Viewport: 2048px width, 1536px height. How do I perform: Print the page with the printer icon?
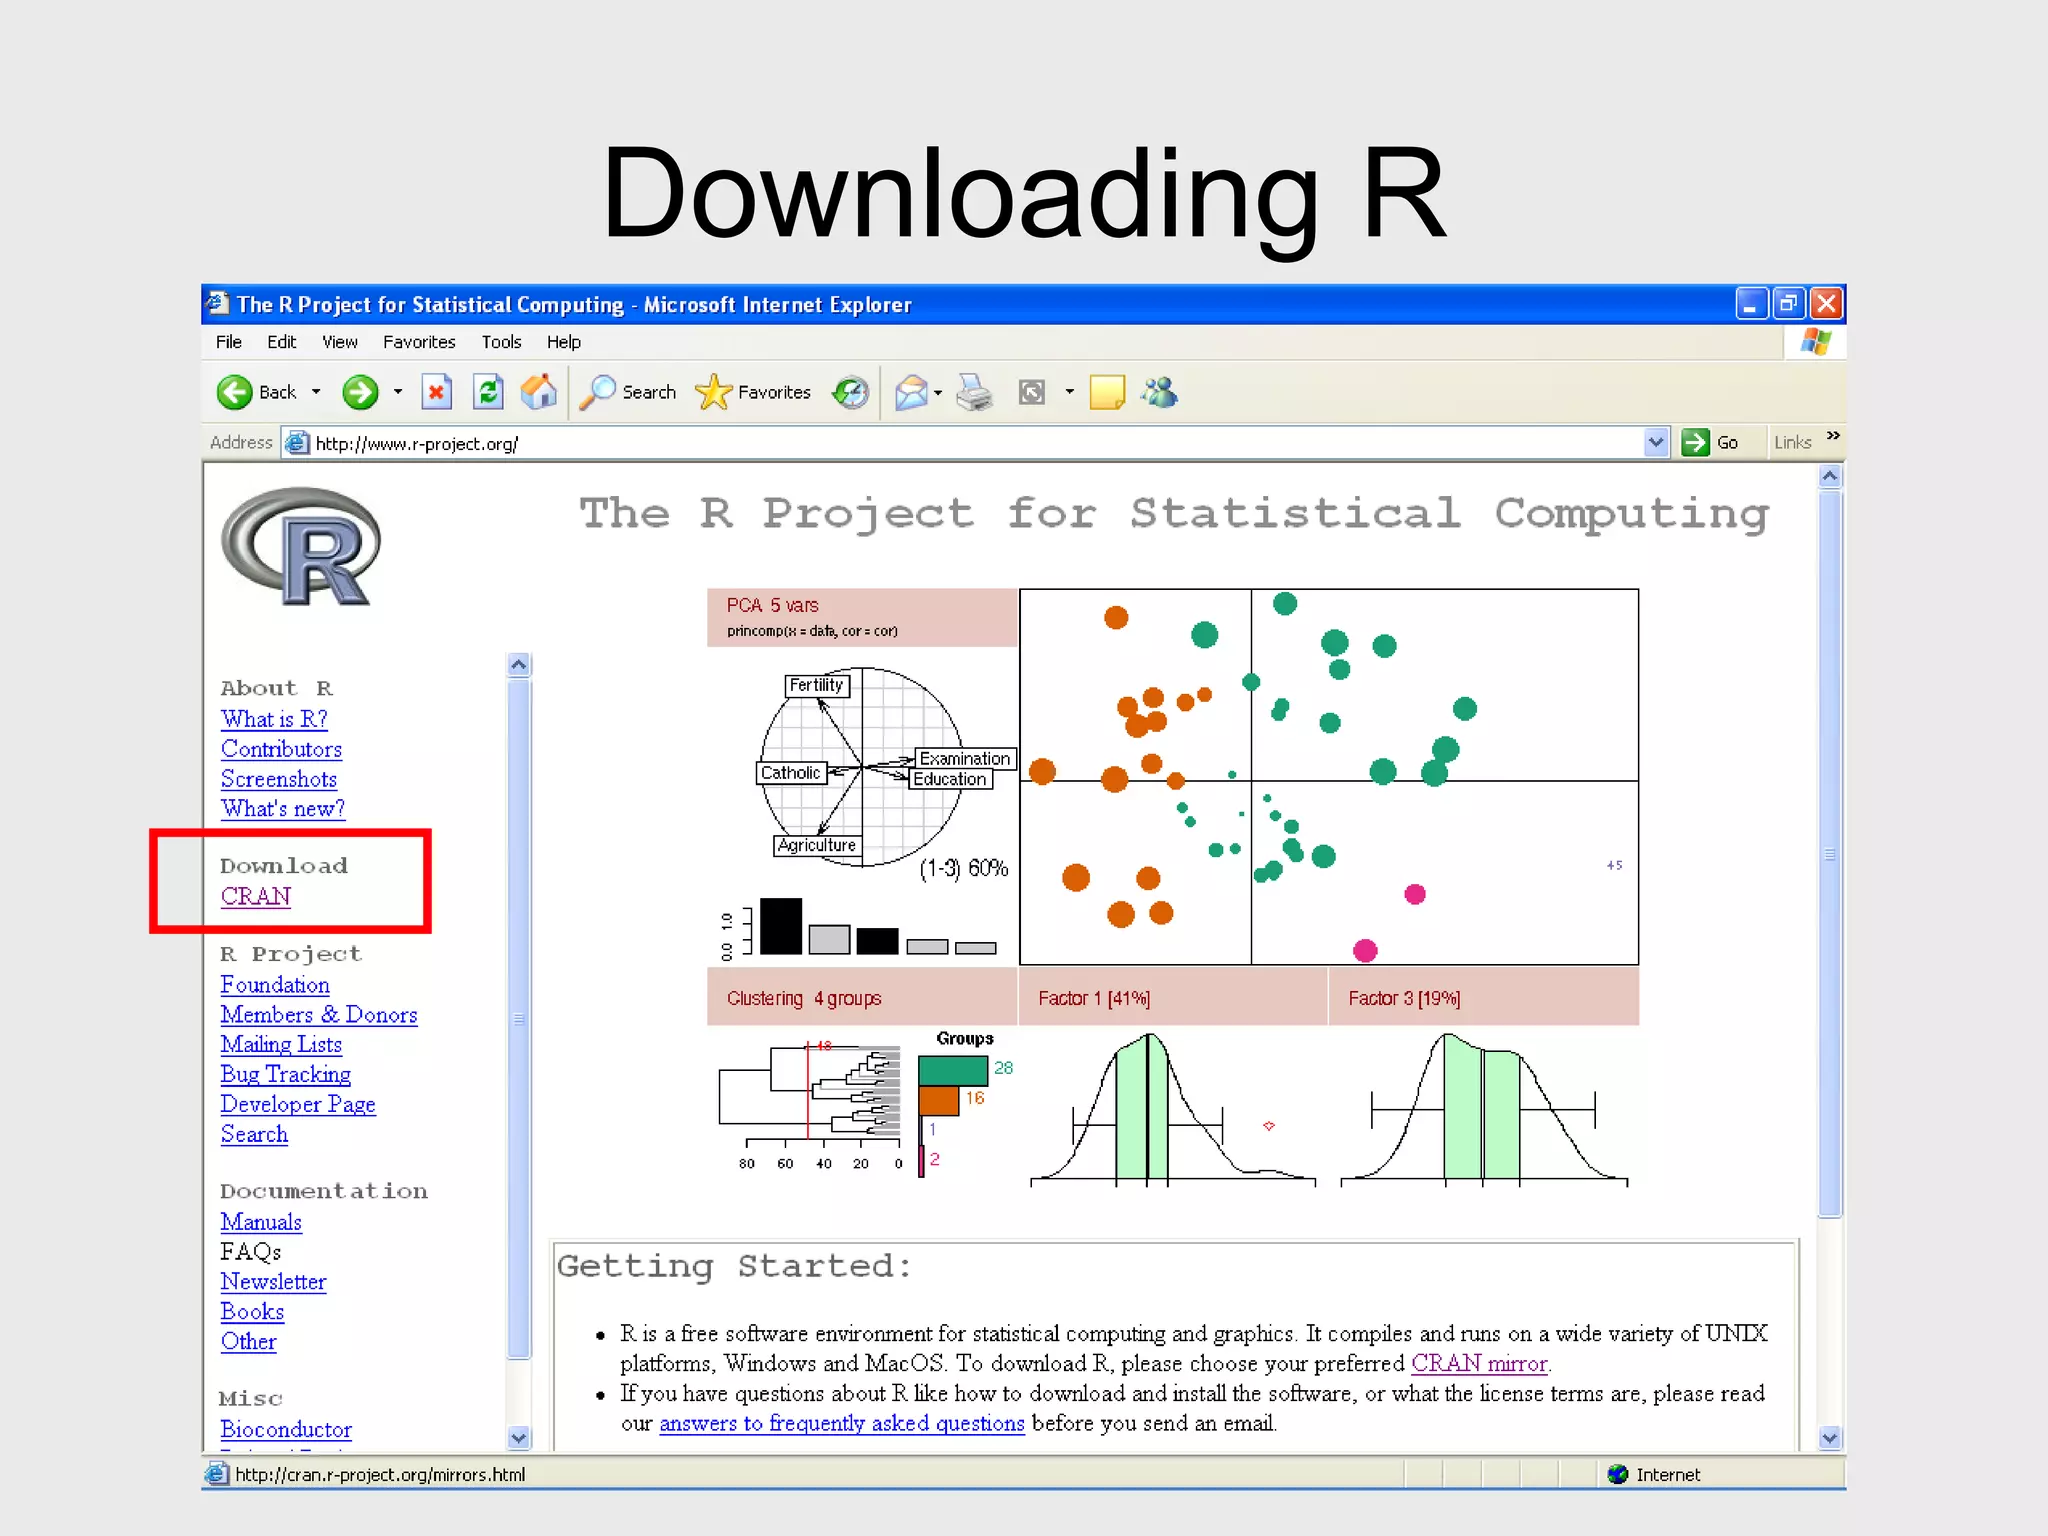coord(974,392)
